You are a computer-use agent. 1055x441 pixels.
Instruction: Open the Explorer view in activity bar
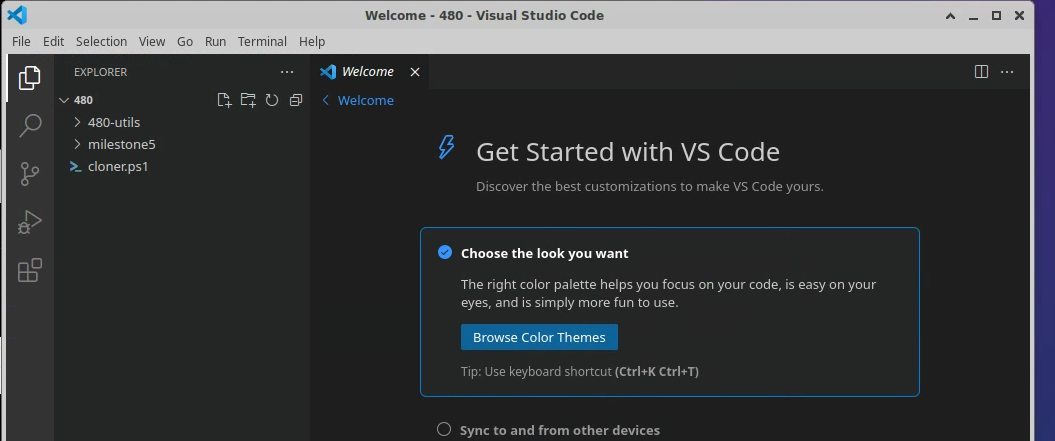click(29, 78)
